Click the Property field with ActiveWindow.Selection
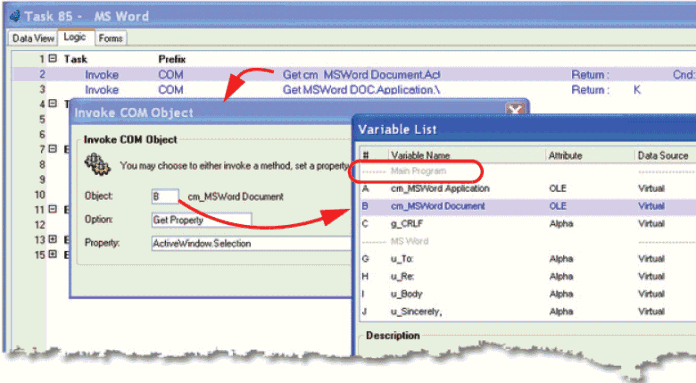696x383 pixels. coord(252,243)
